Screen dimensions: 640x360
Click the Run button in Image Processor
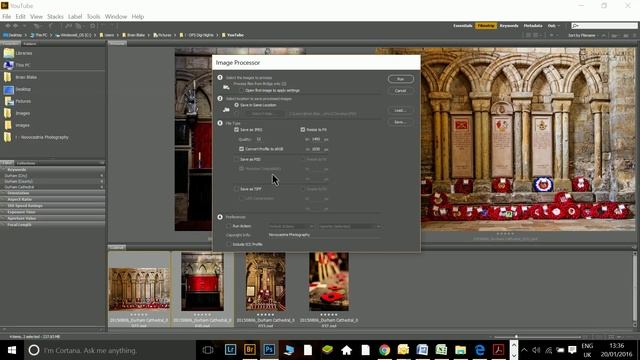[x=400, y=79]
